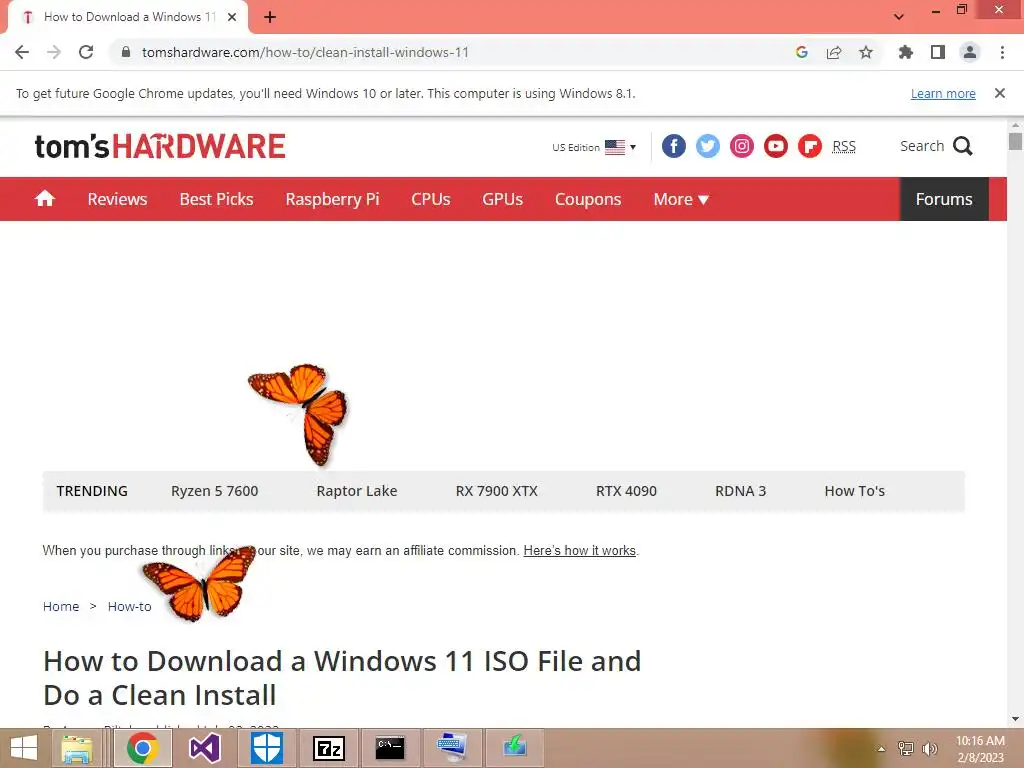
Task: Expand the More navigation dropdown
Action: pyautogui.click(x=681, y=199)
